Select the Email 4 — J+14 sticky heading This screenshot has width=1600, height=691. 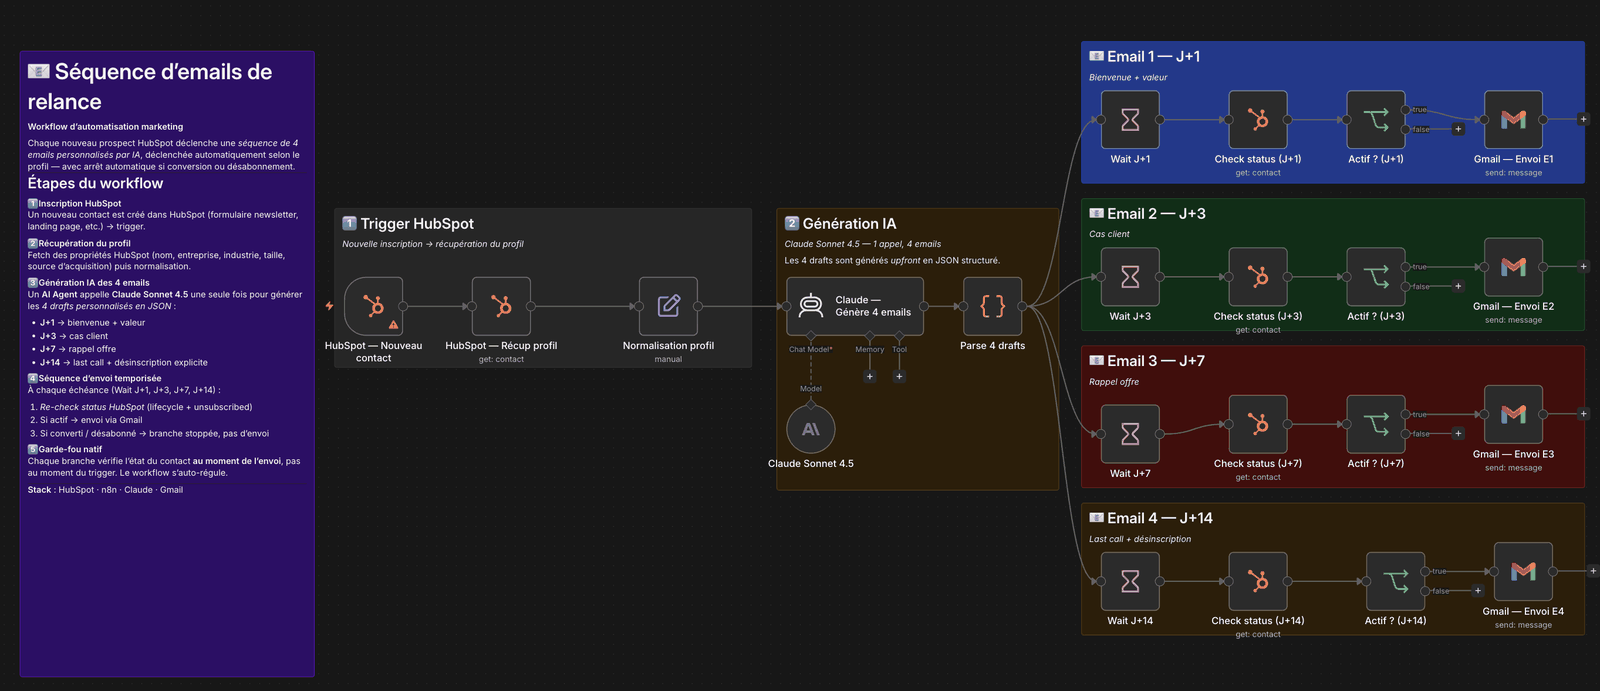pyautogui.click(x=1151, y=518)
